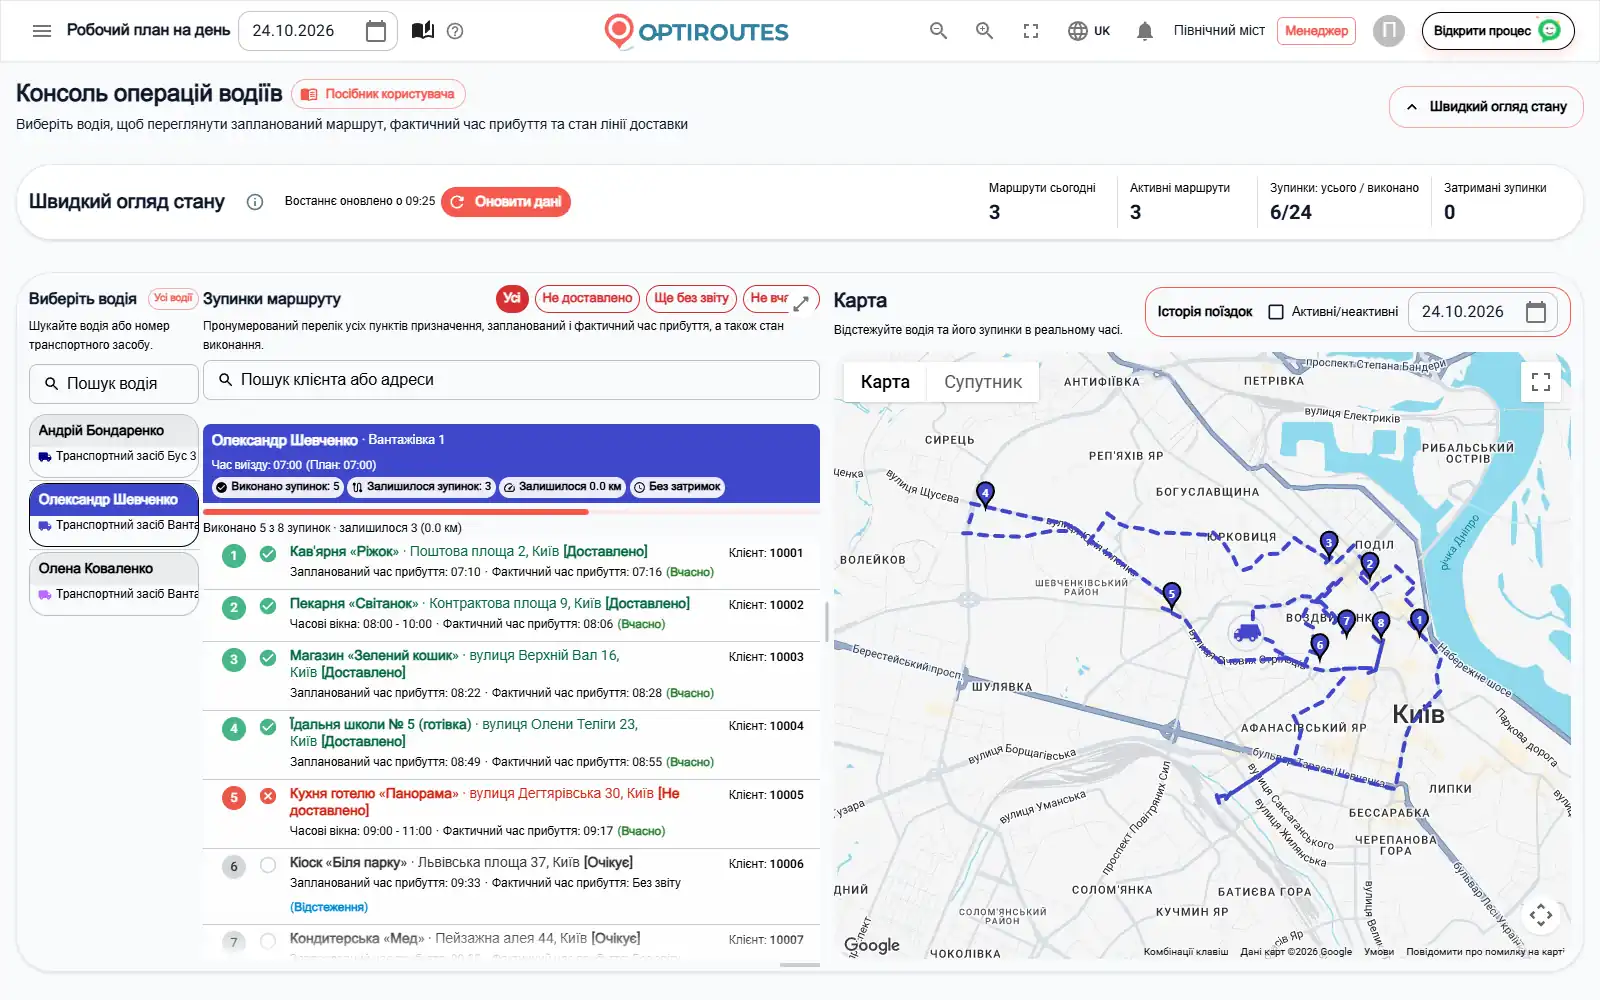Image resolution: width=1600 pixels, height=1000 pixels.
Task: Select the Усі водії driver filter
Action: click(x=173, y=298)
